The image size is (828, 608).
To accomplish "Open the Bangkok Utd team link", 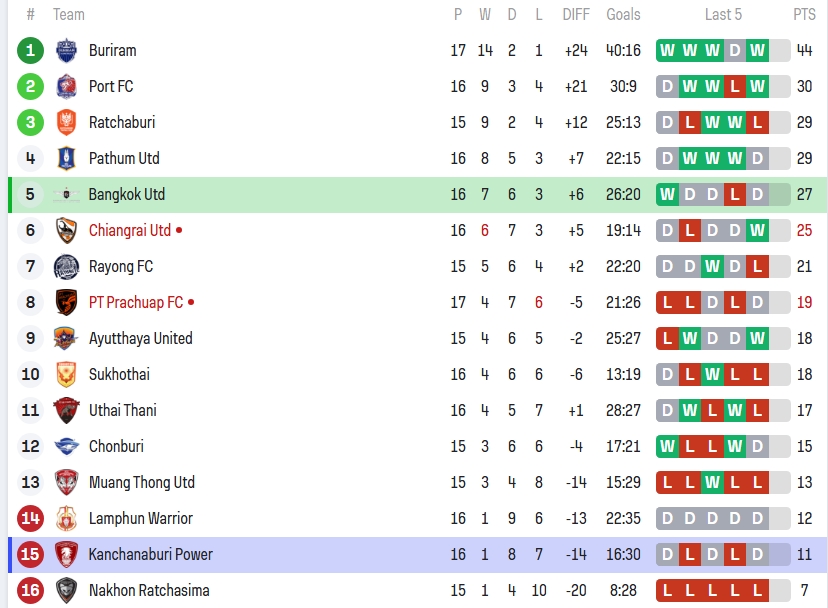I will click(x=127, y=194).
